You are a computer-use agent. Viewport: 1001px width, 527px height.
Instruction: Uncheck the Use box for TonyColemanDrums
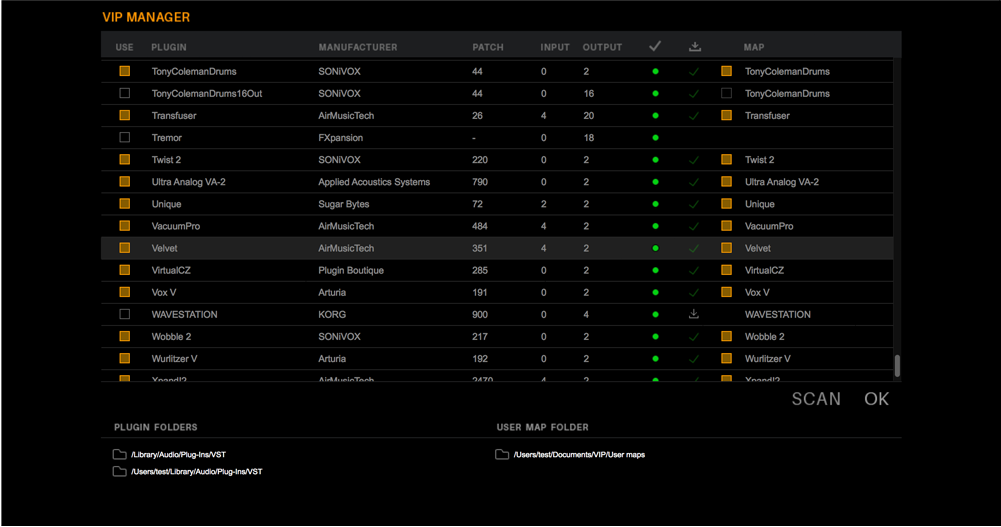pyautogui.click(x=124, y=71)
